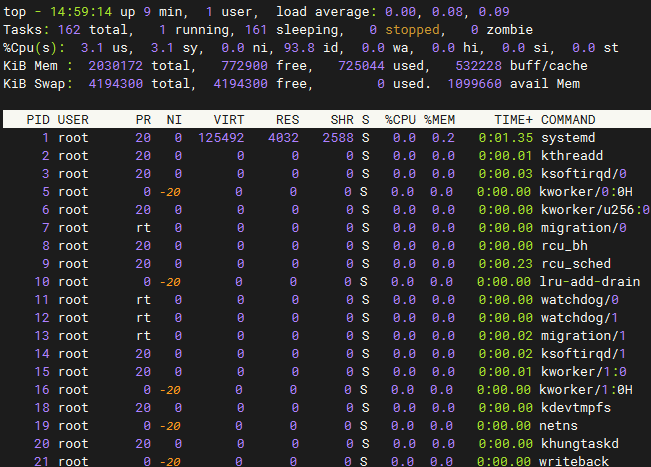Click the migration/0 command
Viewport: 651px width, 467px height.
click(584, 227)
